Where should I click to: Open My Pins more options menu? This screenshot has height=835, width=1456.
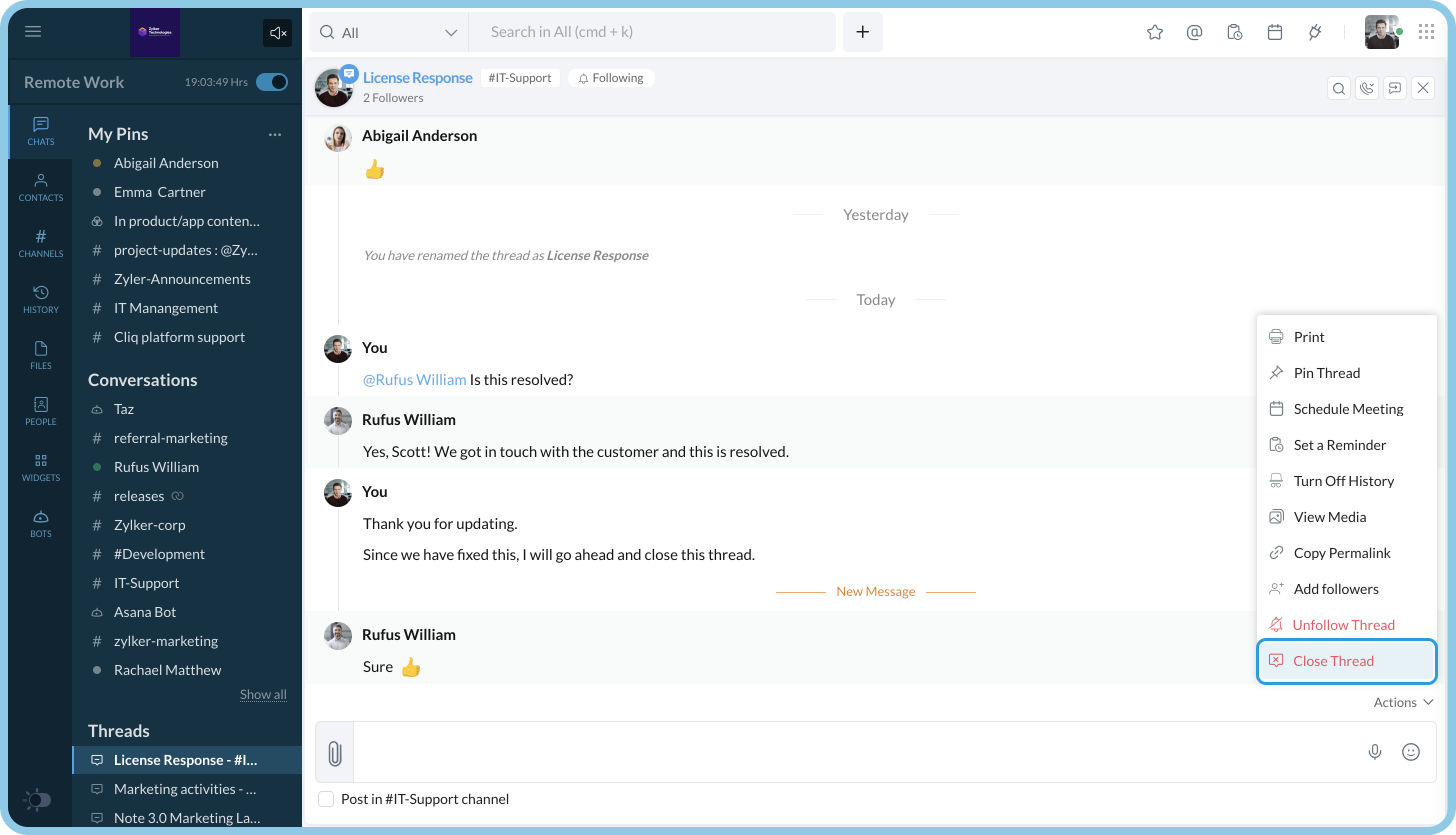(x=275, y=134)
